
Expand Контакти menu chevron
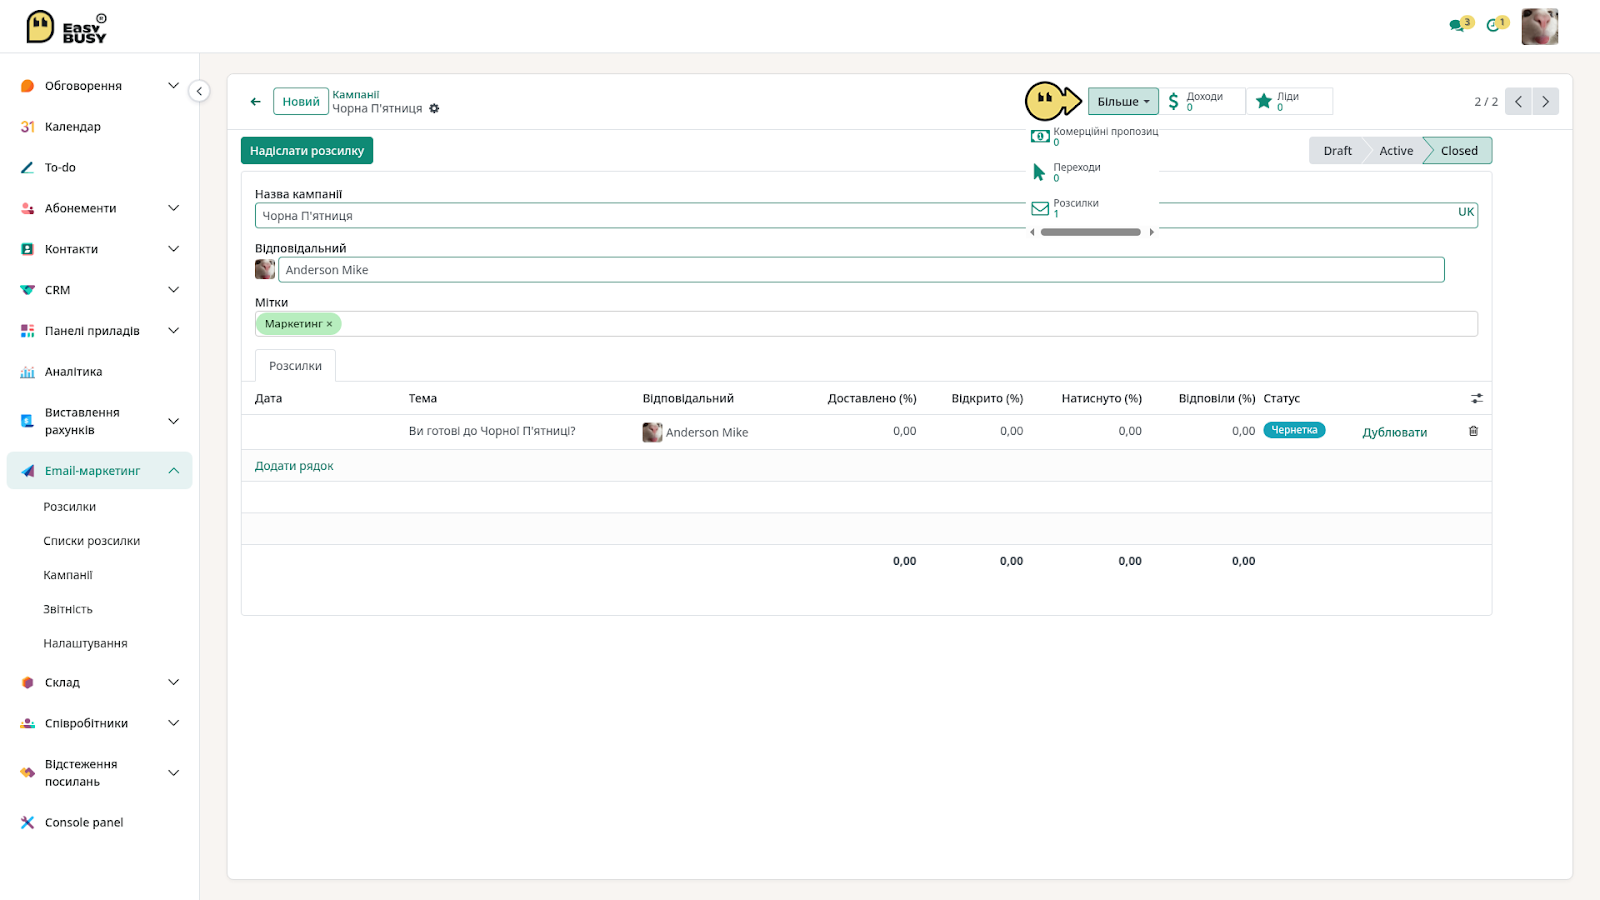[x=173, y=249]
